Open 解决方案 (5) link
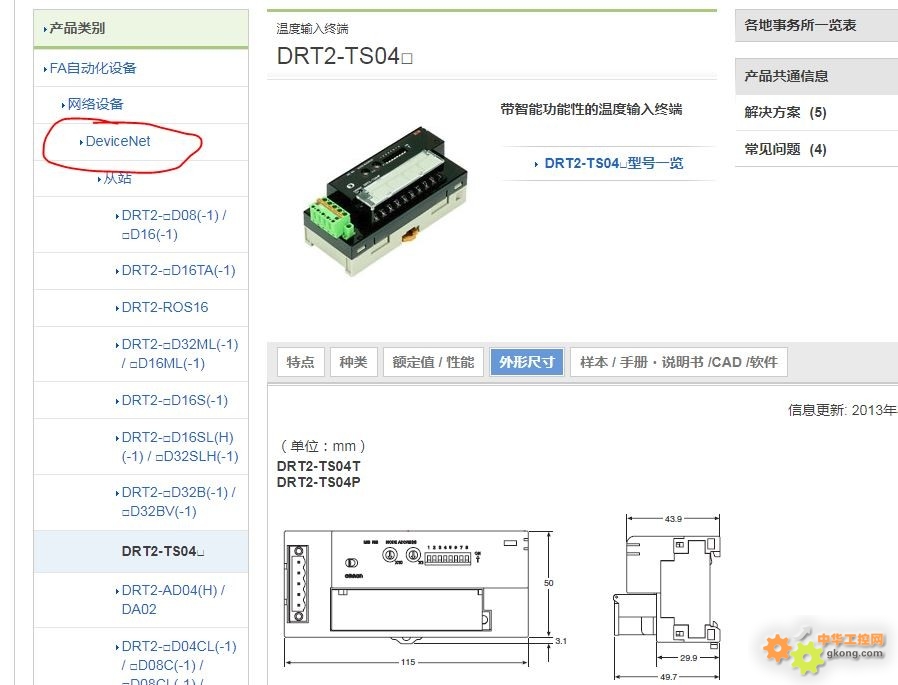 (785, 112)
